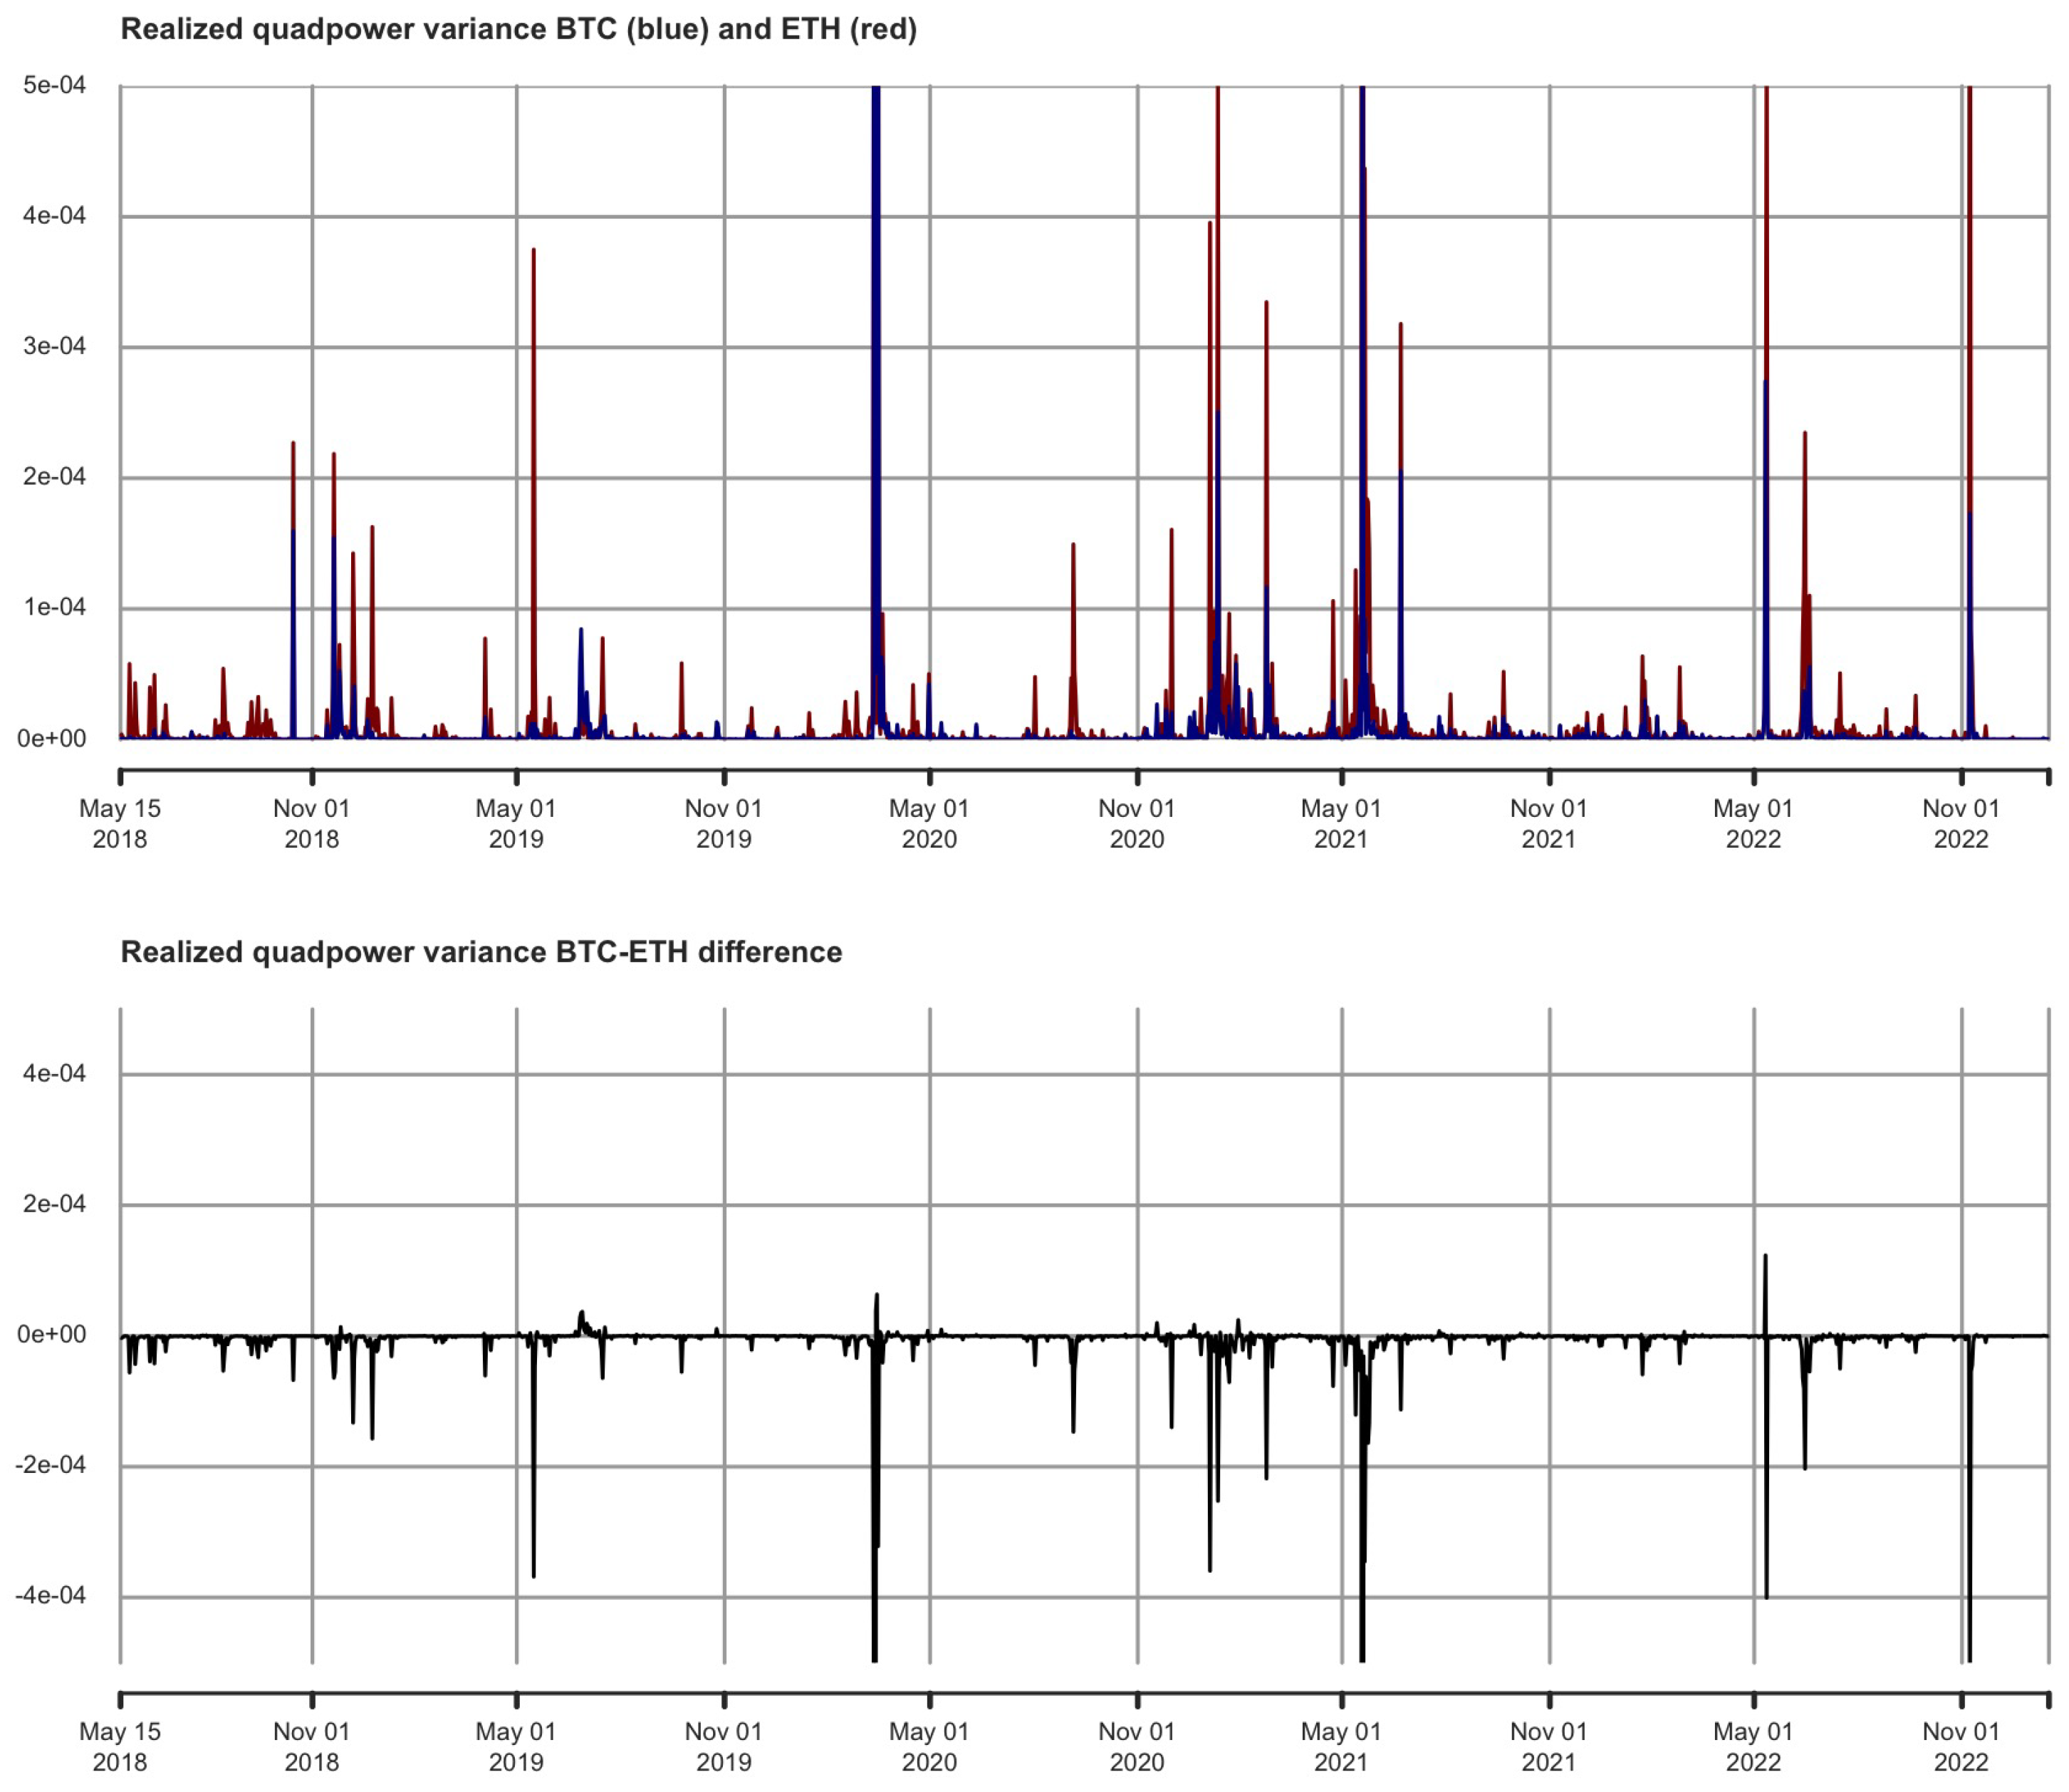Click the May 01 2021 label on top axis

pyautogui.click(x=1341, y=823)
